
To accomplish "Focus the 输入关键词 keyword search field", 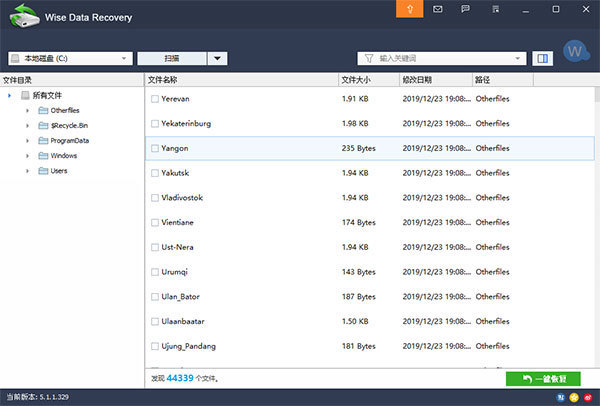I will [x=442, y=59].
